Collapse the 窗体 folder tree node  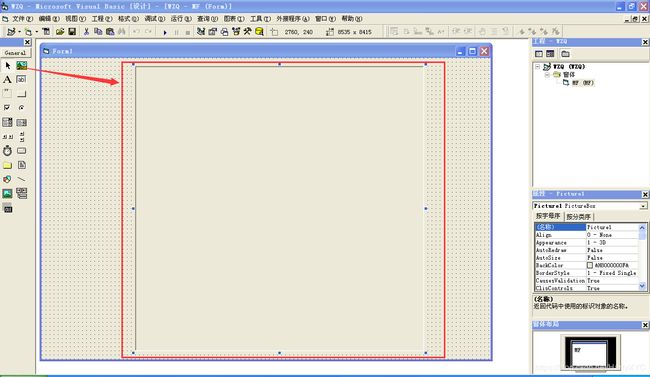[547, 75]
